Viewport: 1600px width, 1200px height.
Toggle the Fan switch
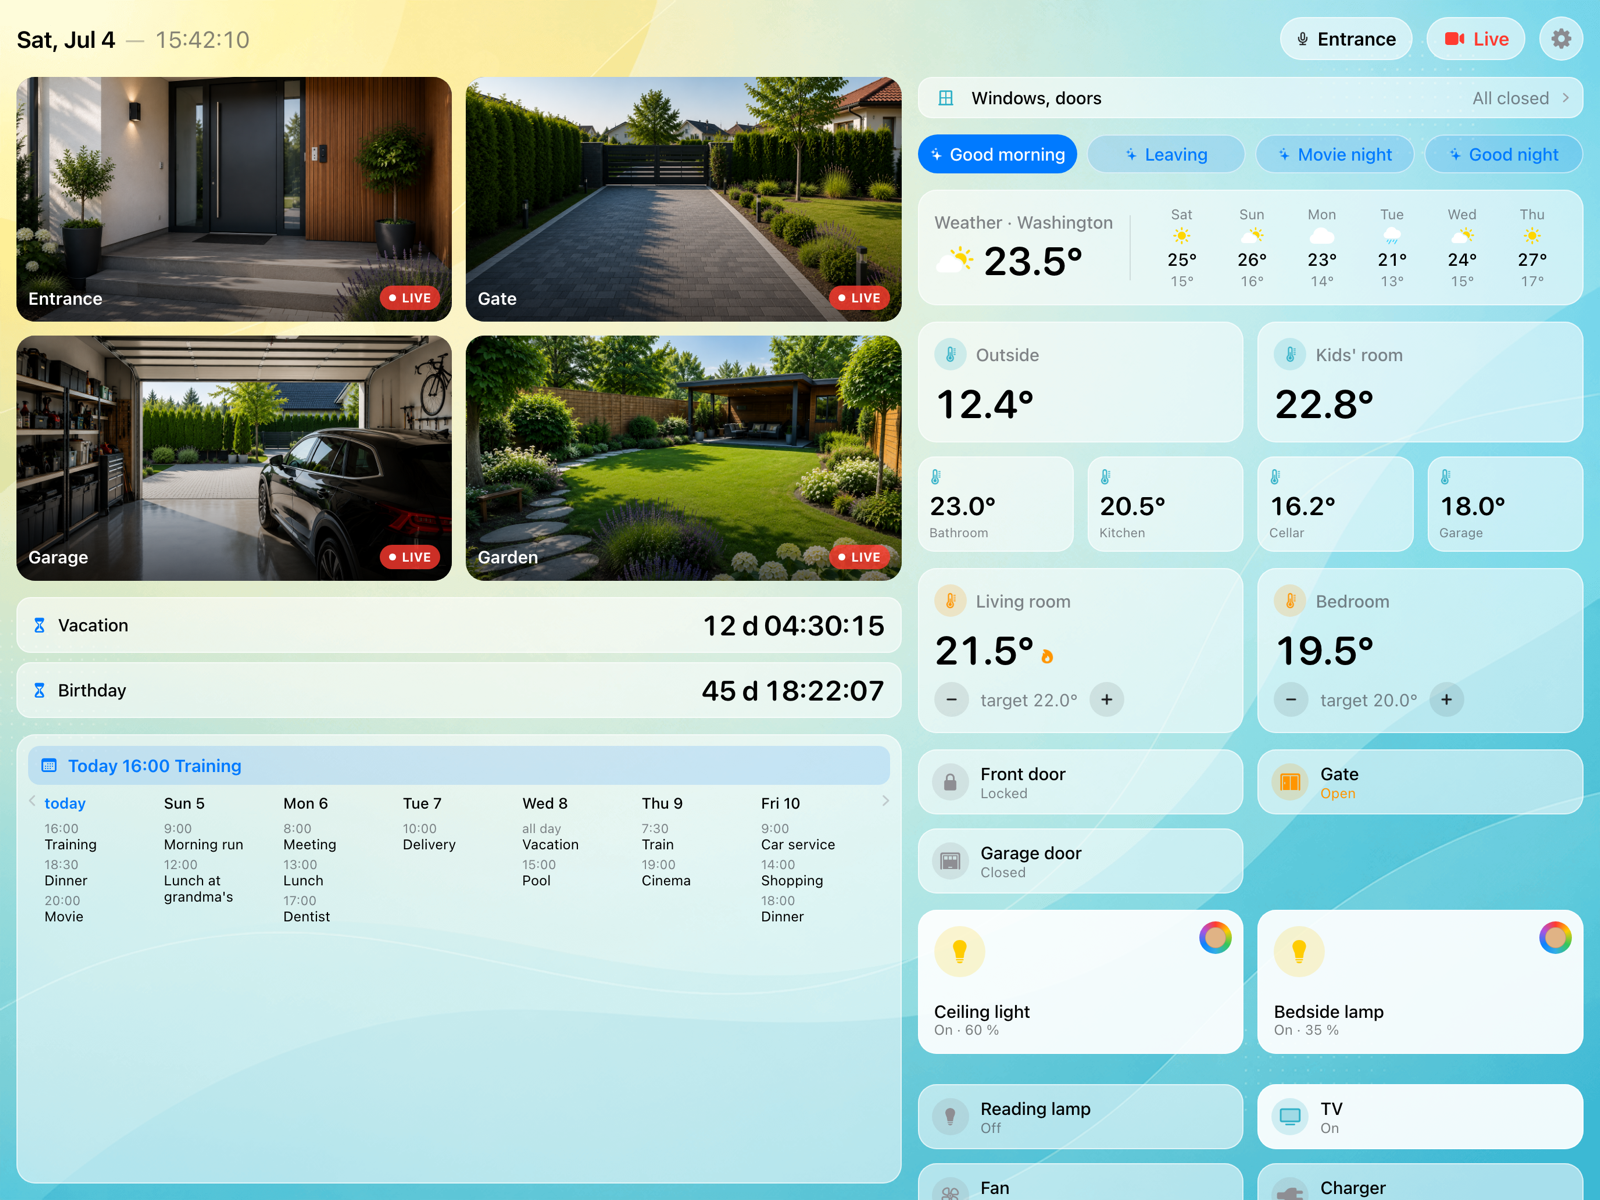point(1080,1182)
